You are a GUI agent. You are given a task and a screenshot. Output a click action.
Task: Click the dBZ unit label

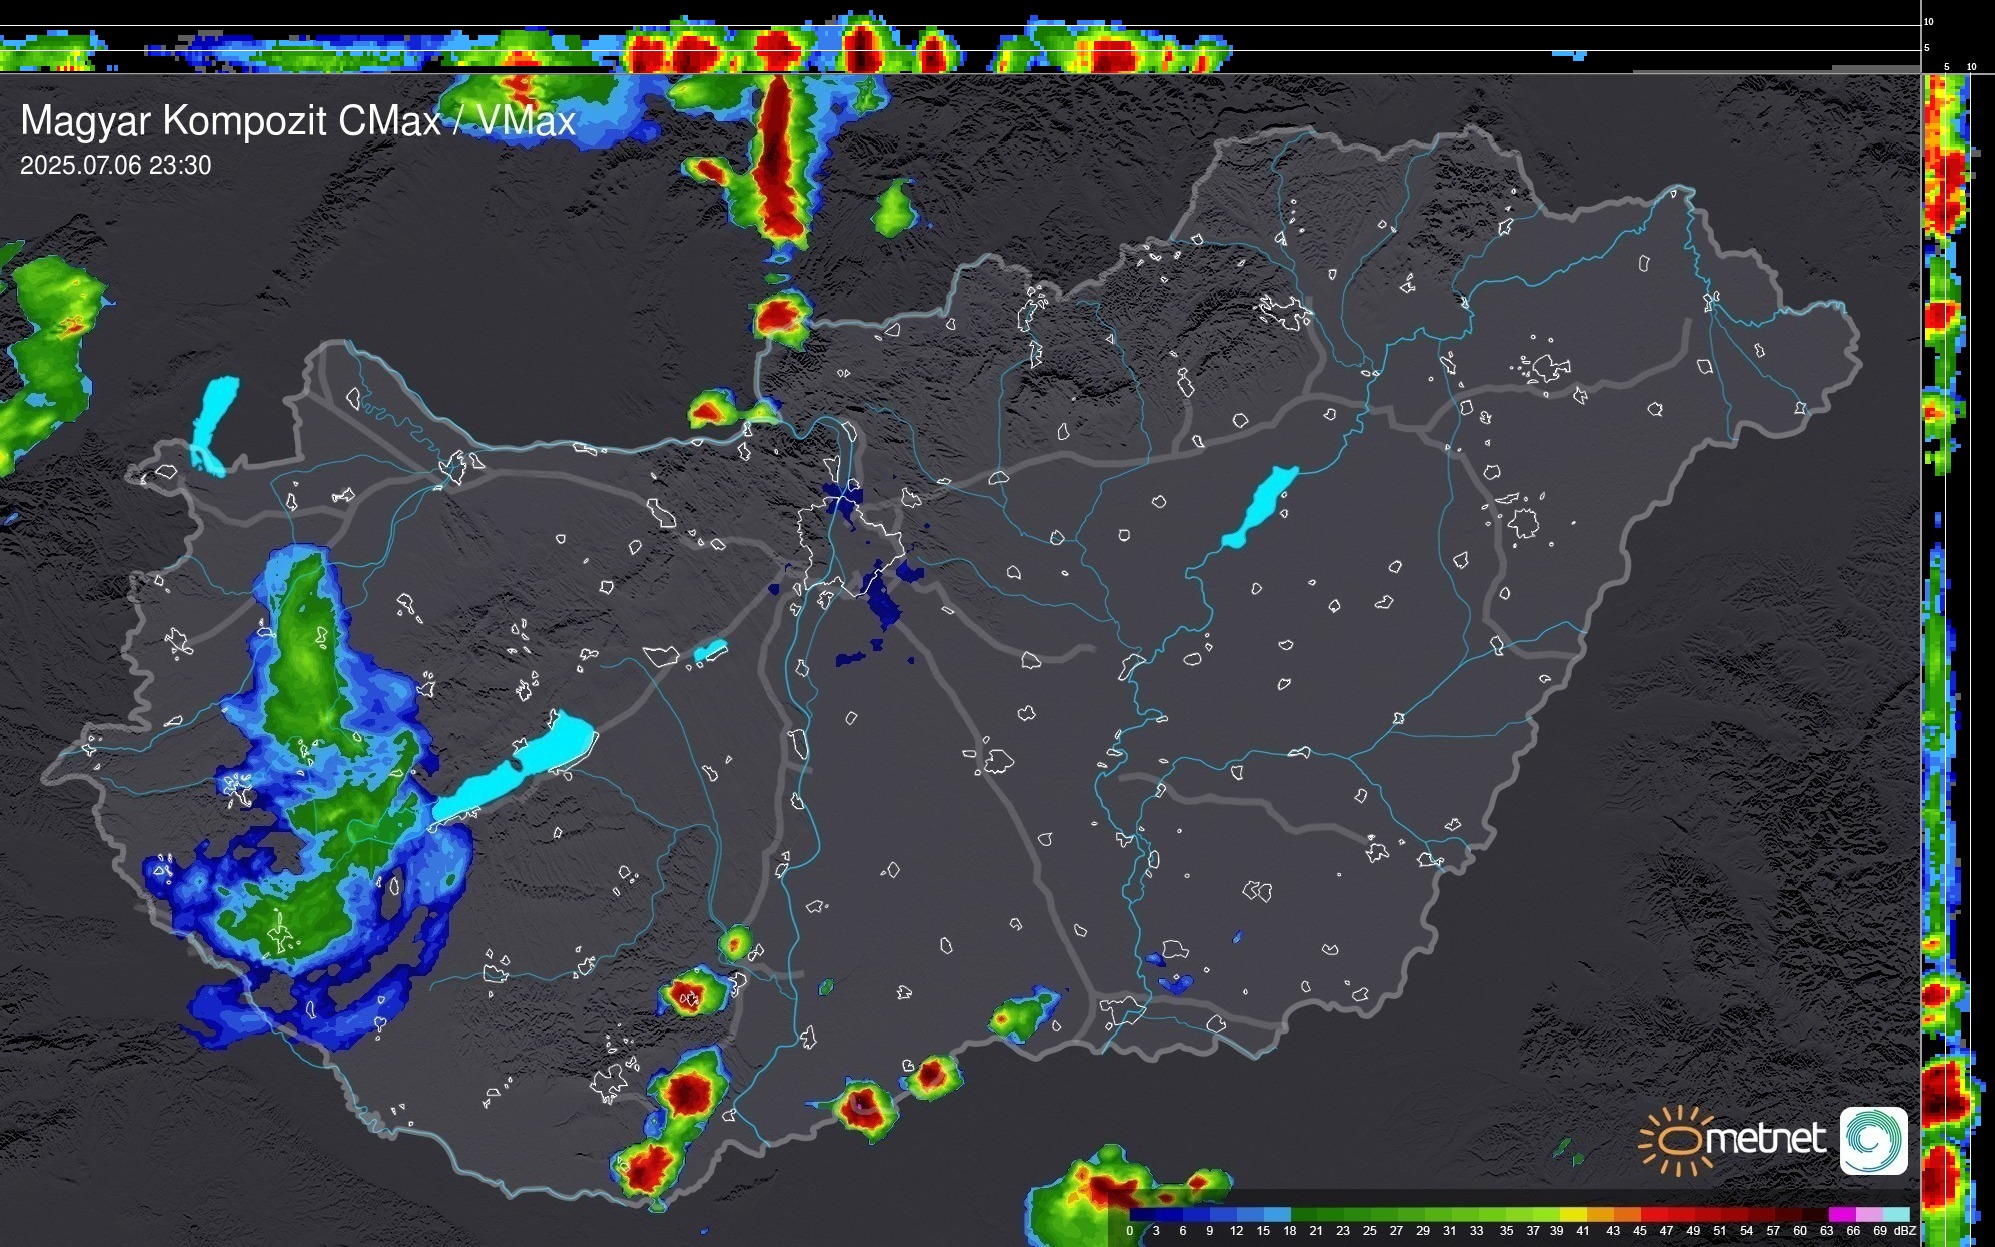pos(1905,1231)
